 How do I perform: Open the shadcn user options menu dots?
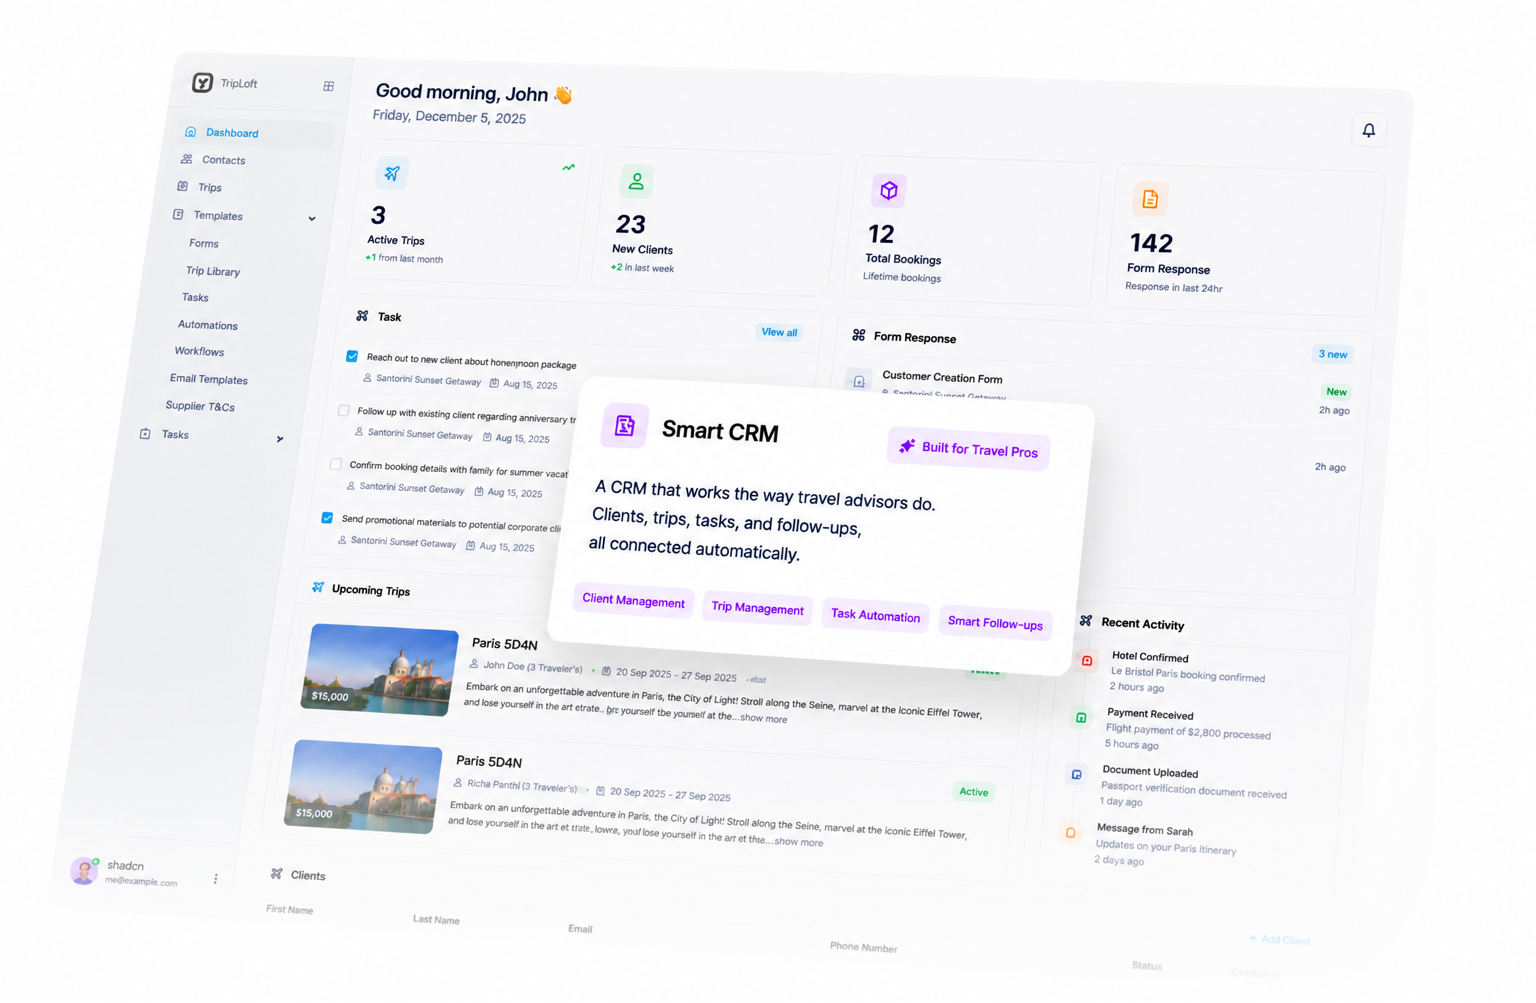[216, 879]
